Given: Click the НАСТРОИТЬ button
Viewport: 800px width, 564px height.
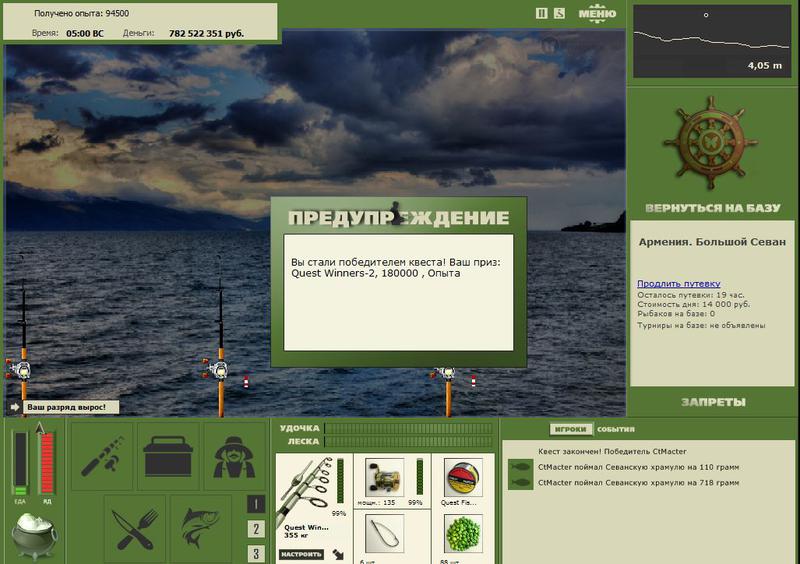Looking at the screenshot, I should [302, 554].
